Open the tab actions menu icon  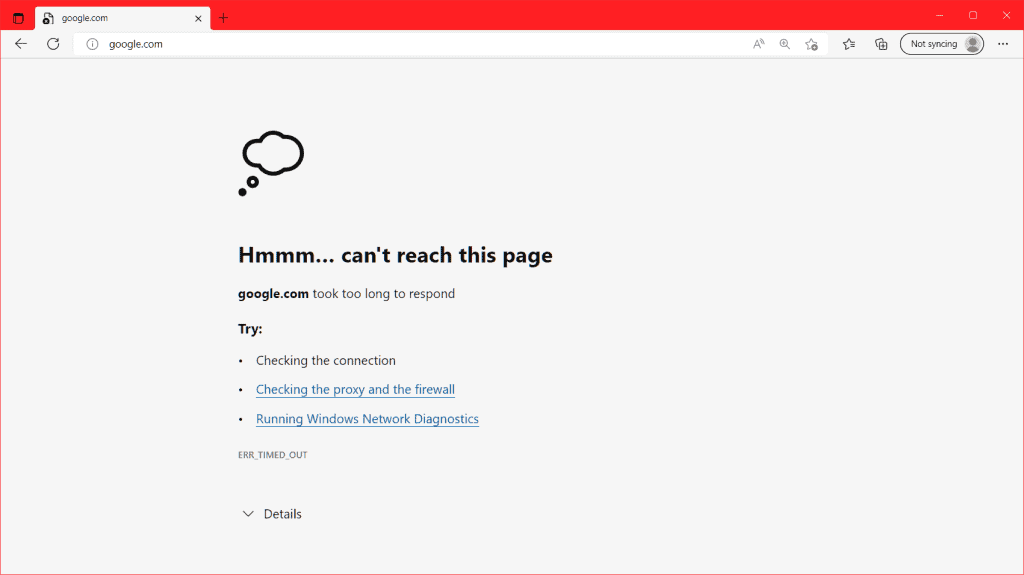(18, 18)
